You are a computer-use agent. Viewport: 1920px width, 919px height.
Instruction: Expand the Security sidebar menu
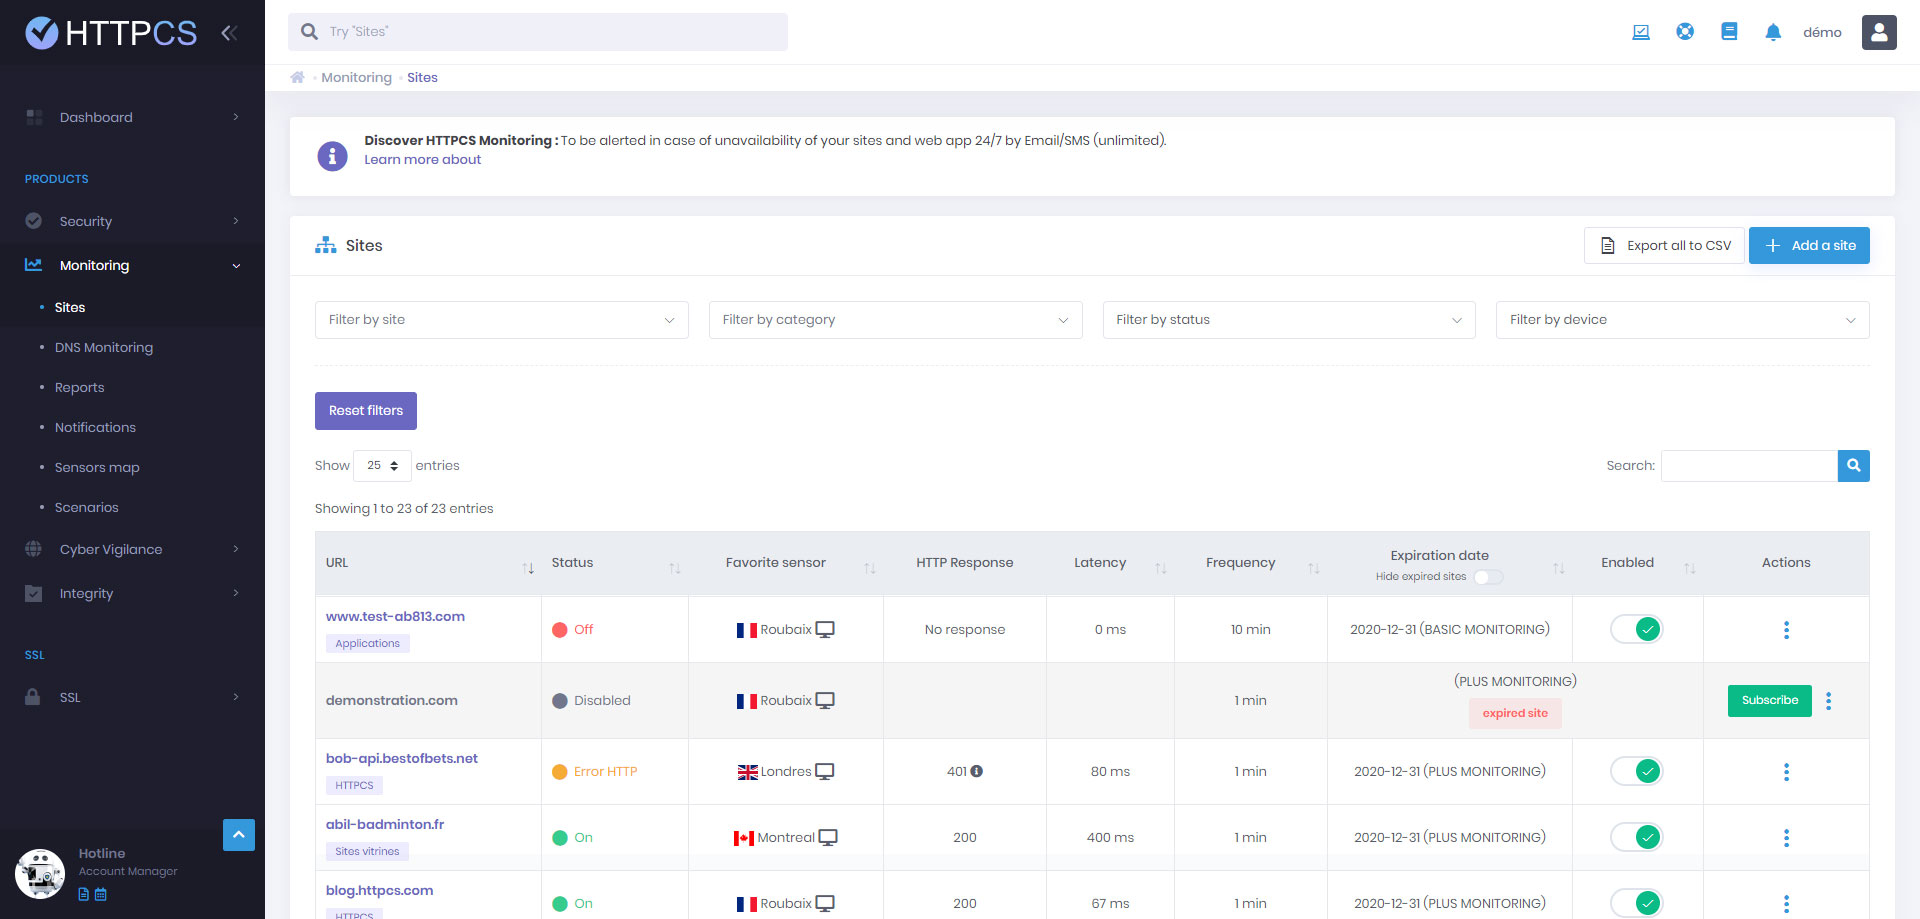coord(132,221)
